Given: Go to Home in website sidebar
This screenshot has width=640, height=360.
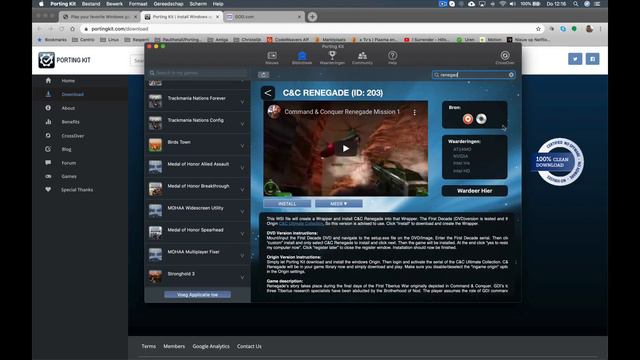Looking at the screenshot, I should (68, 81).
